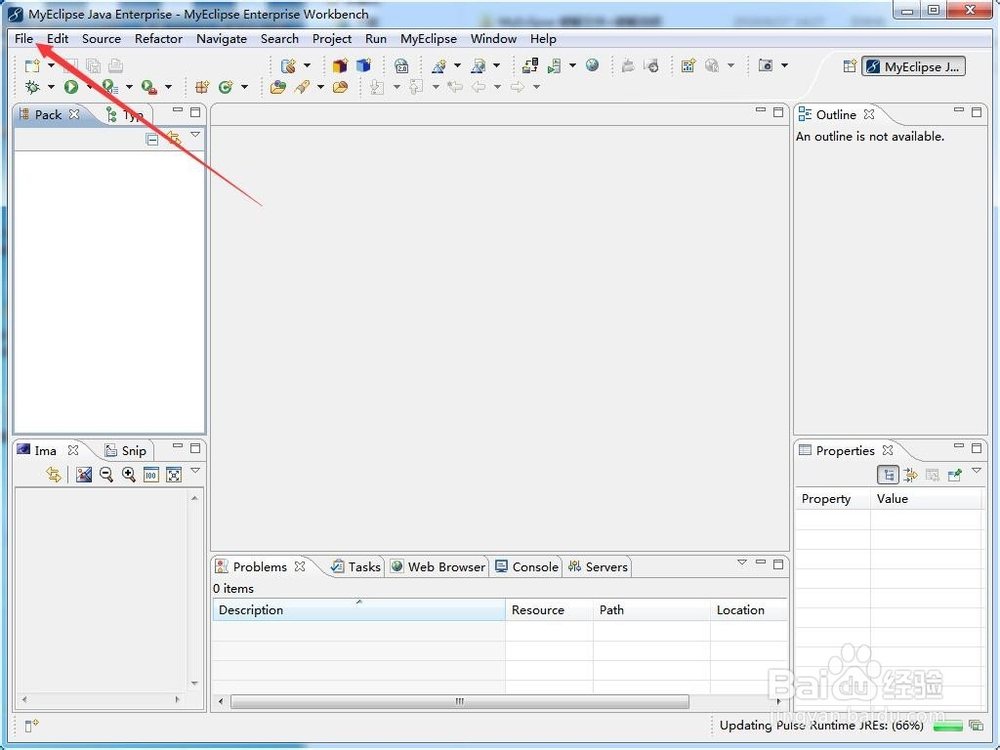Click the fast view icon in status bar
This screenshot has height=750, width=1000.
pos(31,726)
